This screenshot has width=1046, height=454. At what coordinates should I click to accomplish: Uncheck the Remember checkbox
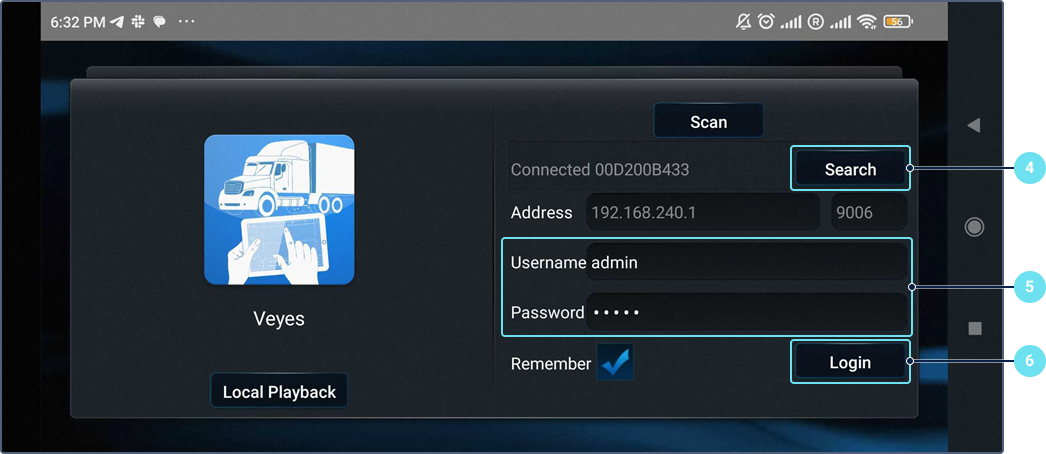(614, 363)
